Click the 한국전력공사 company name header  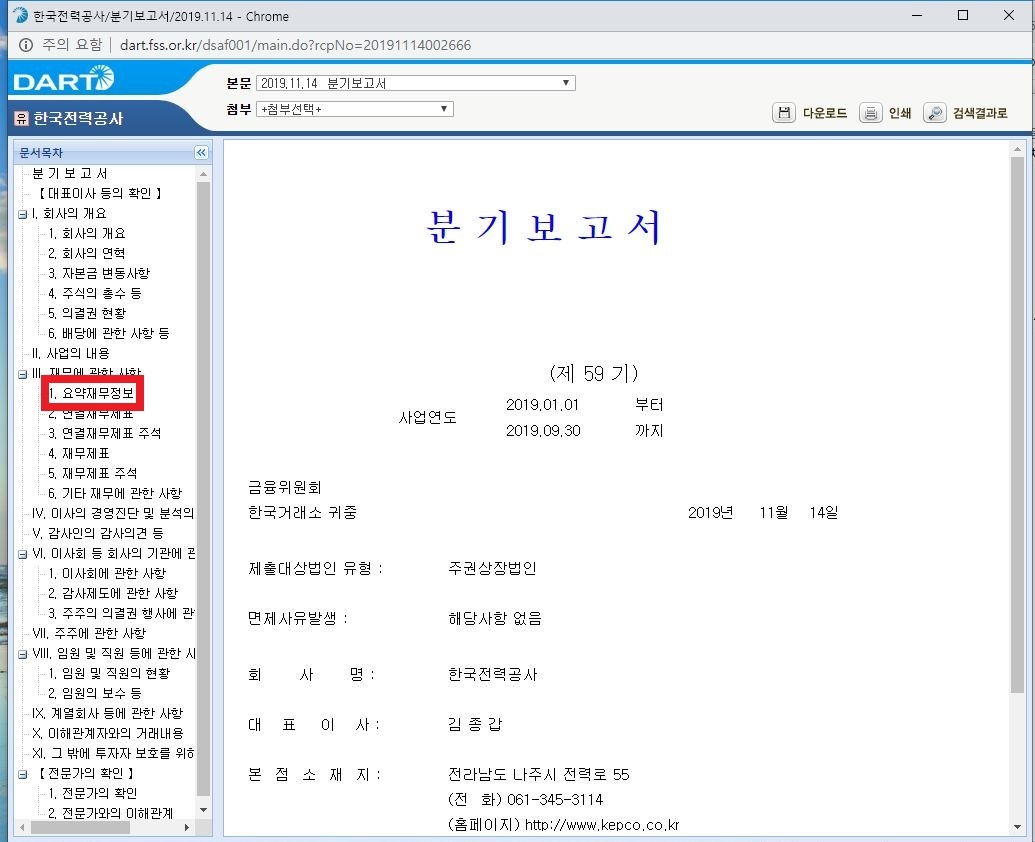point(79,119)
